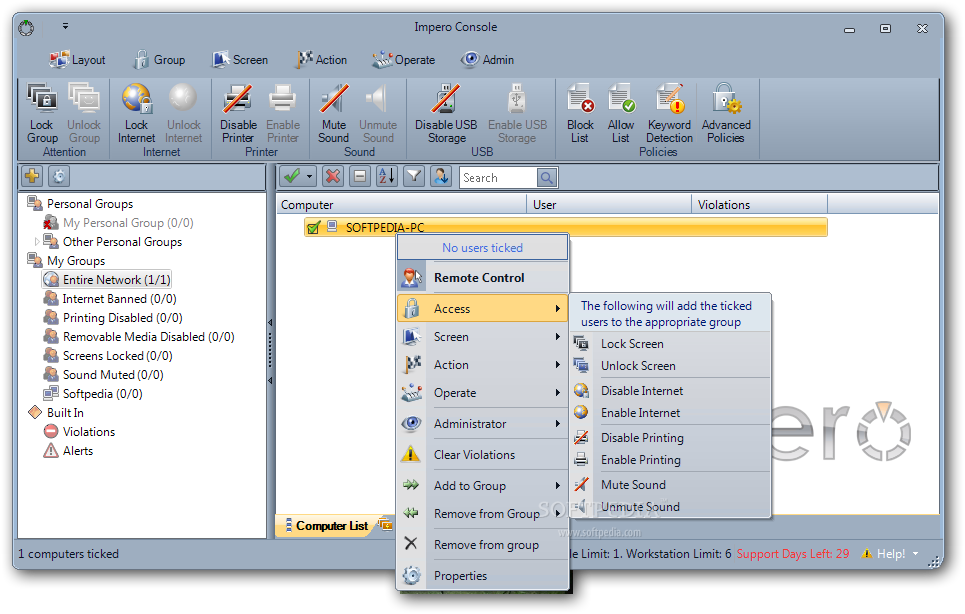965x614 pixels.
Task: Select Internet Banned (0/0) group
Action: (x=110, y=299)
